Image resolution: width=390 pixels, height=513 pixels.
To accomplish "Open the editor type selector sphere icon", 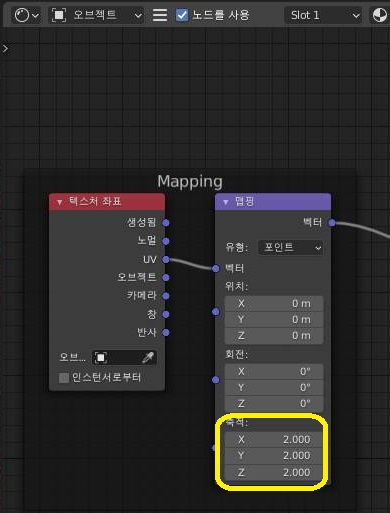I will click(x=26, y=15).
